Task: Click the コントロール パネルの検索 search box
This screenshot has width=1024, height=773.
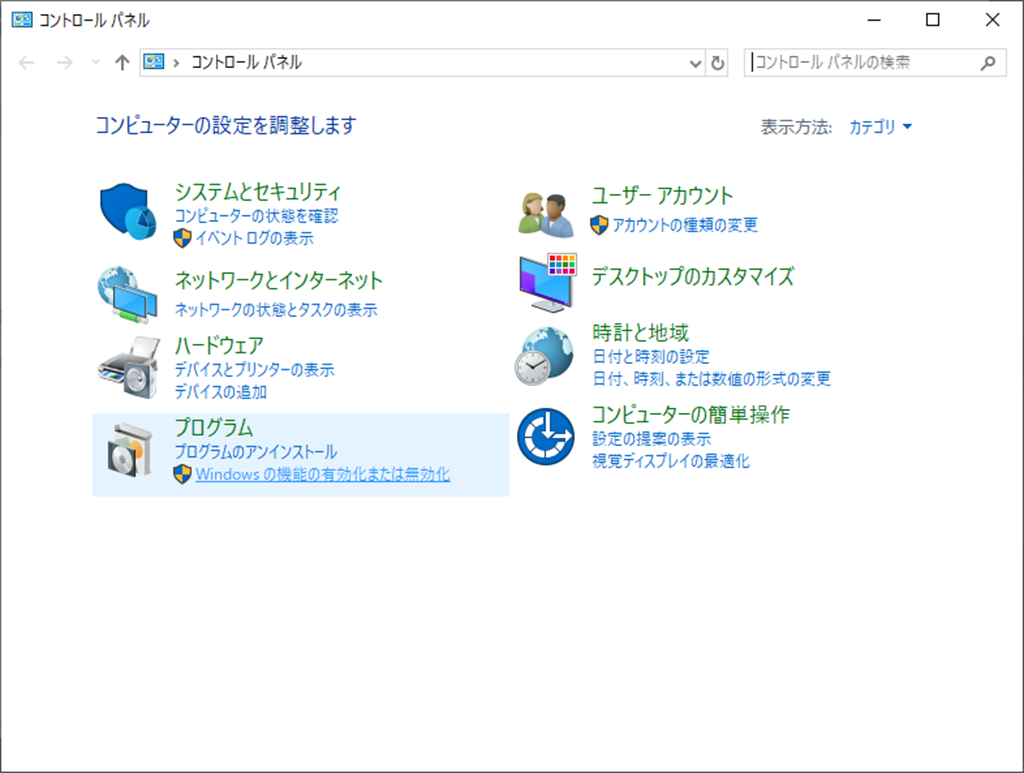Action: 860,62
